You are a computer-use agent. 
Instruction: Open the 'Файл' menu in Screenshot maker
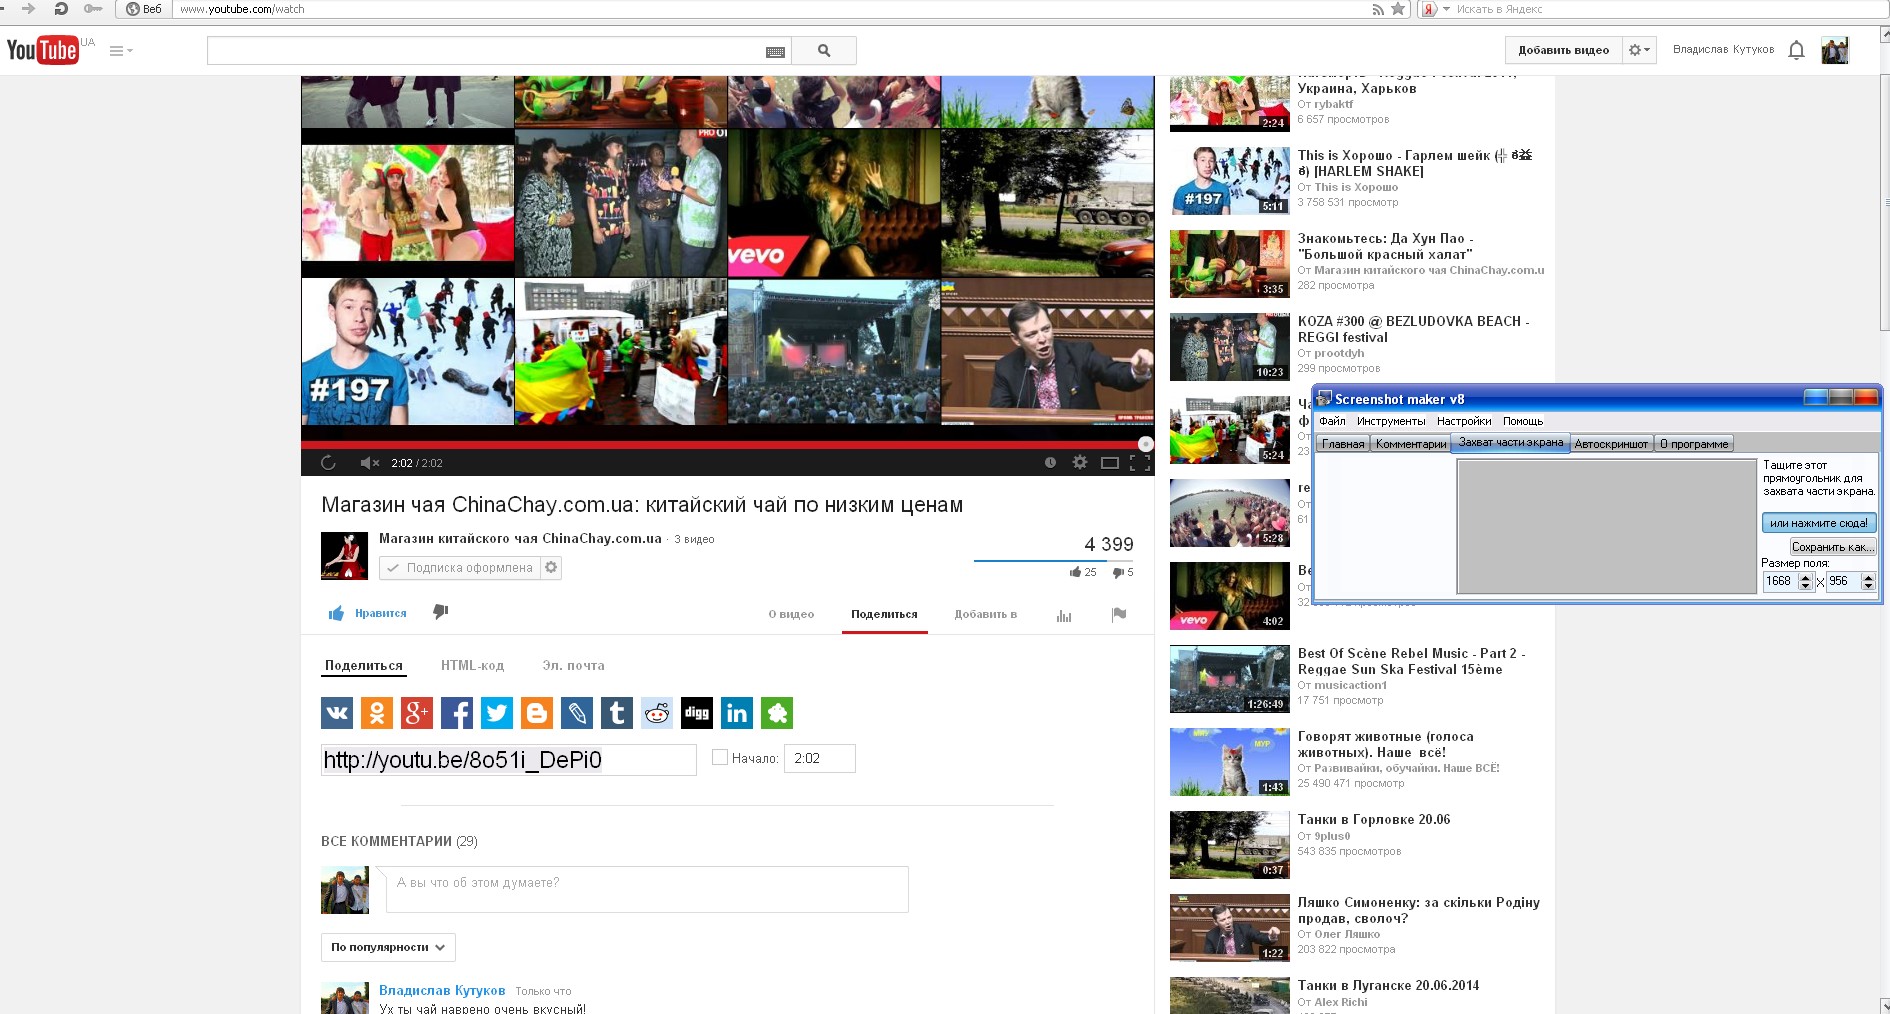(1332, 421)
